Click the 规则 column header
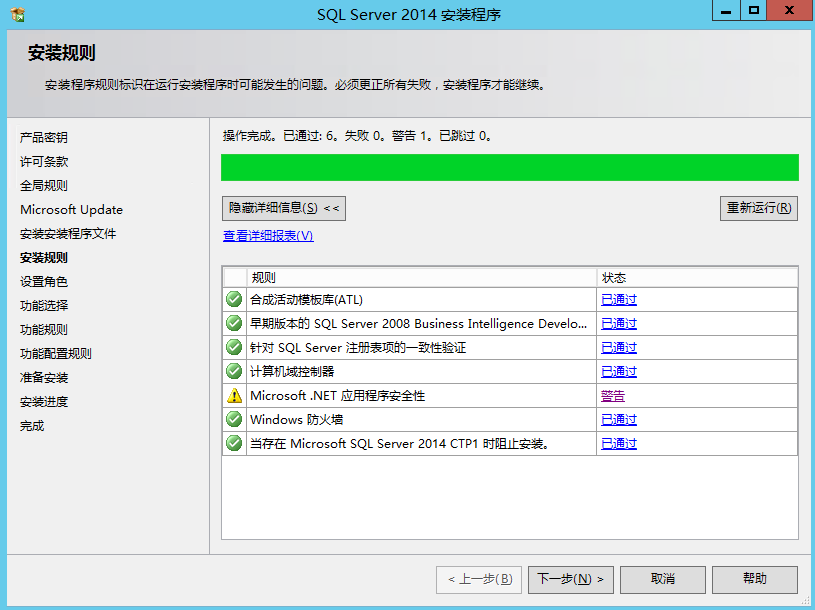 click(x=422, y=277)
